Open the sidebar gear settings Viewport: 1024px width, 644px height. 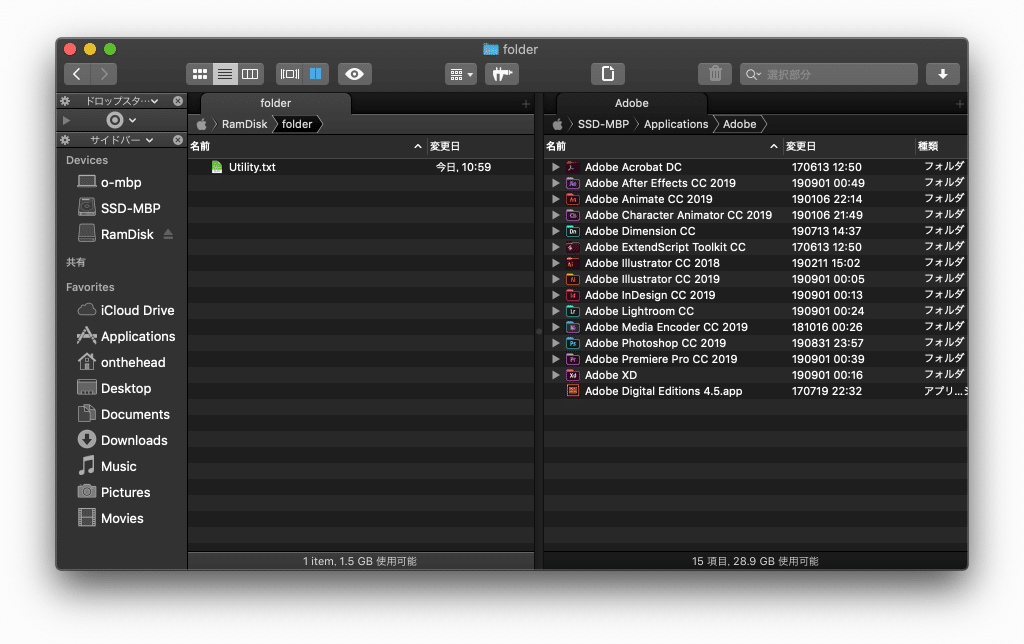65,140
